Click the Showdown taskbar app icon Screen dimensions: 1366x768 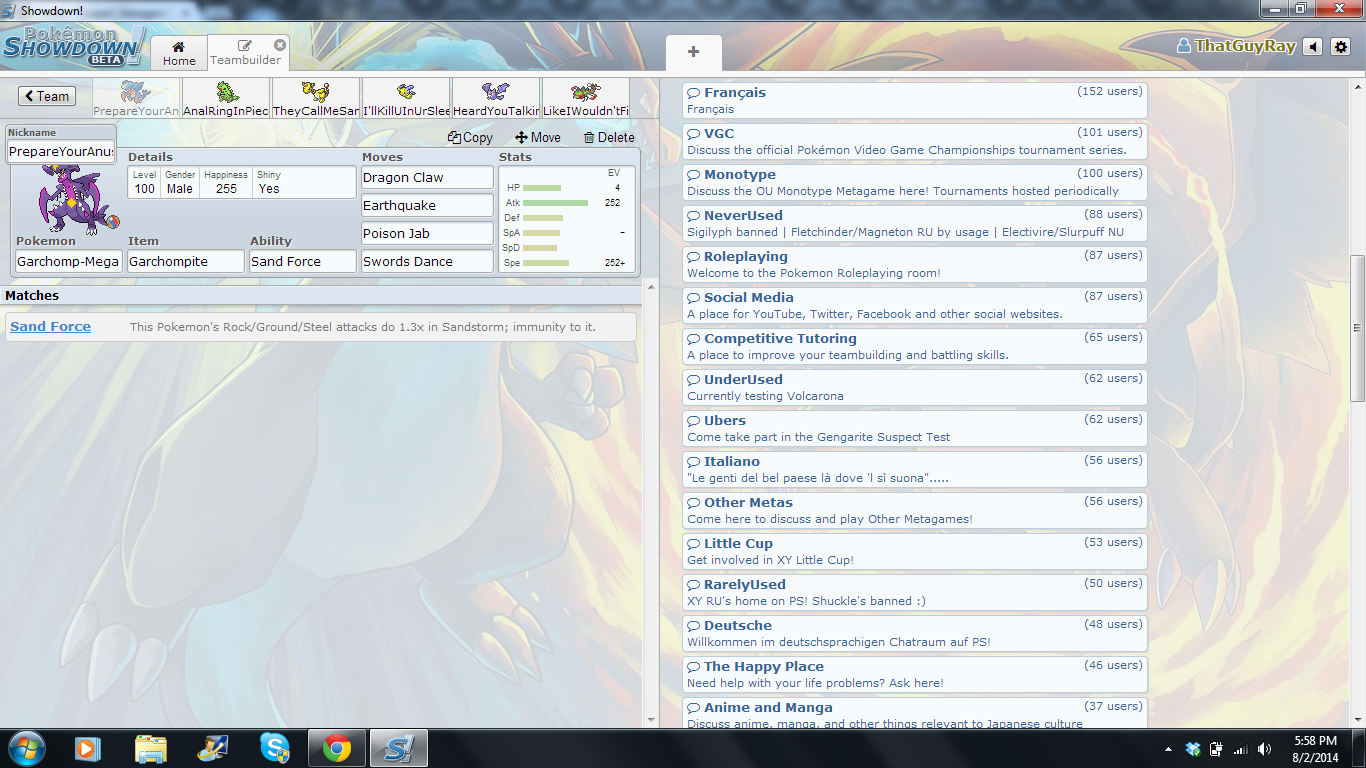(399, 748)
